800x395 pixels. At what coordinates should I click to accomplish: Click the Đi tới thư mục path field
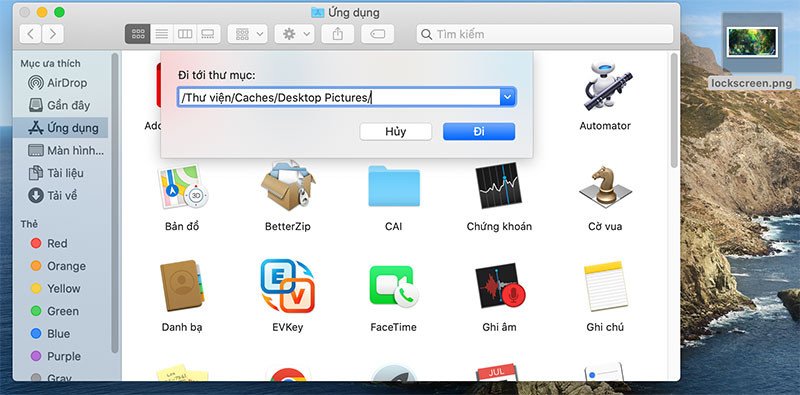tap(339, 97)
